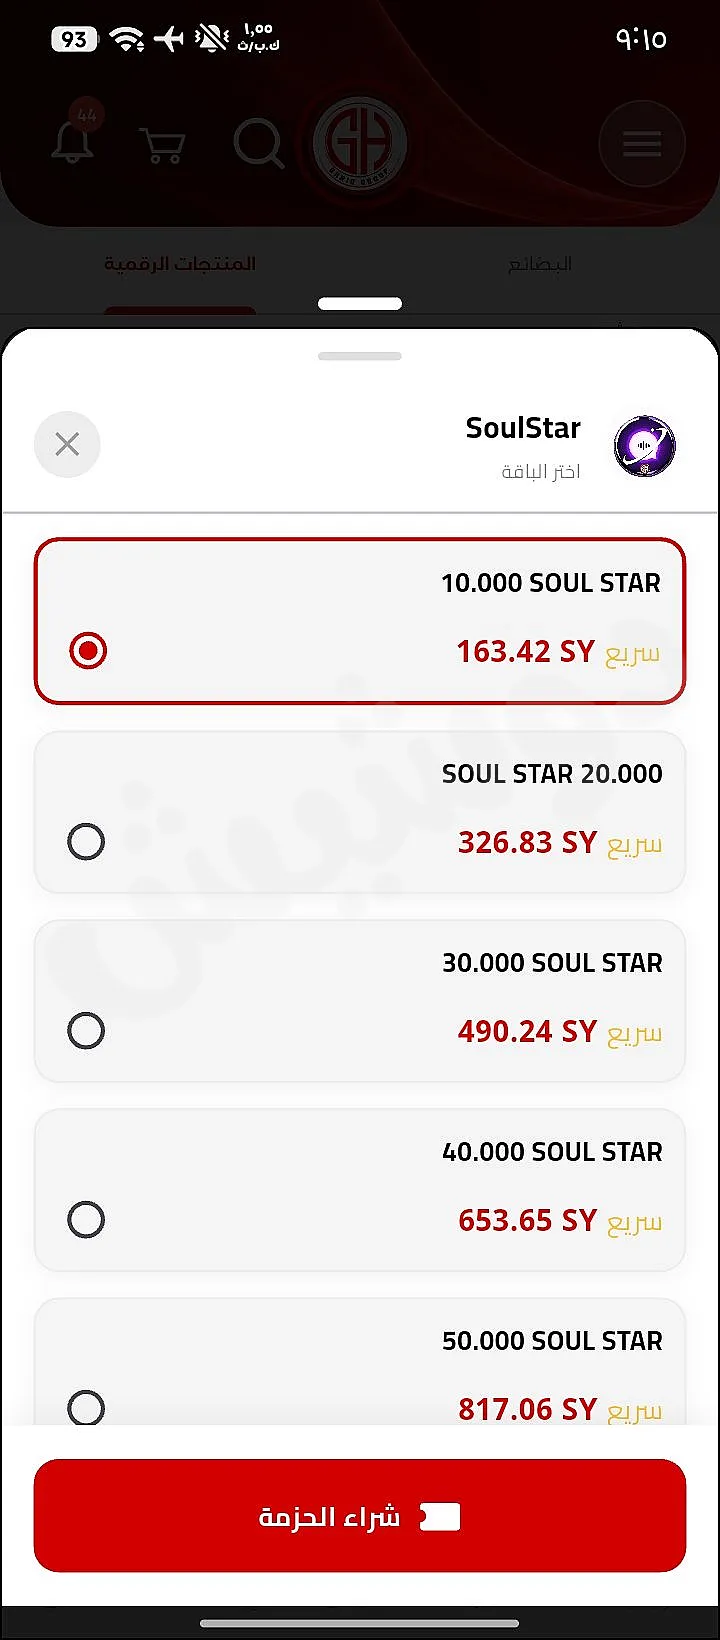The width and height of the screenshot is (720, 1640).
Task: Select the SOUL STAR 20.000 radio button
Action: tap(86, 842)
